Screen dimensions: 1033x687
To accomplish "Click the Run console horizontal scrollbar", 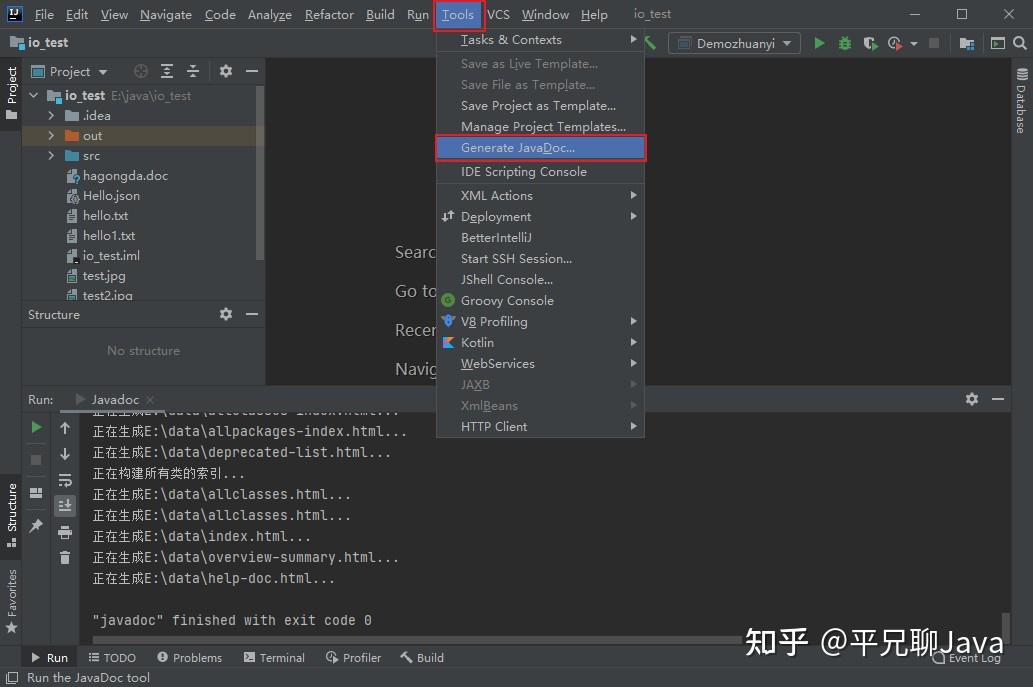I will pyautogui.click(x=416, y=640).
